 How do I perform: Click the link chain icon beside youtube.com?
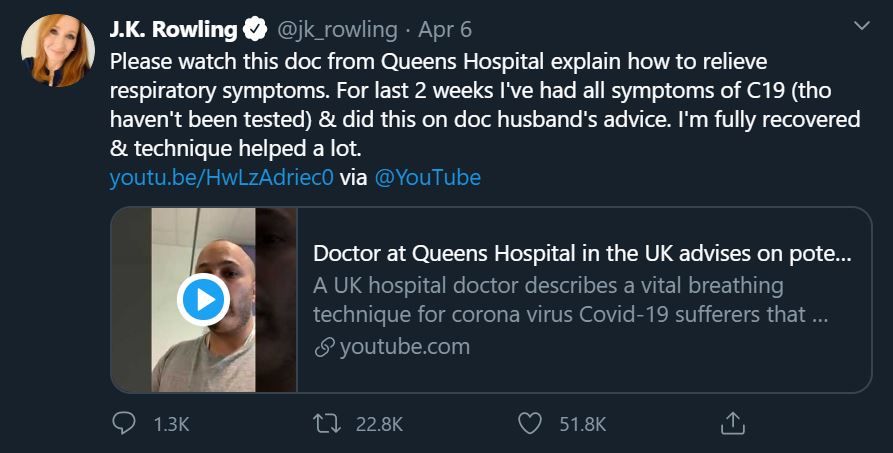coord(323,348)
